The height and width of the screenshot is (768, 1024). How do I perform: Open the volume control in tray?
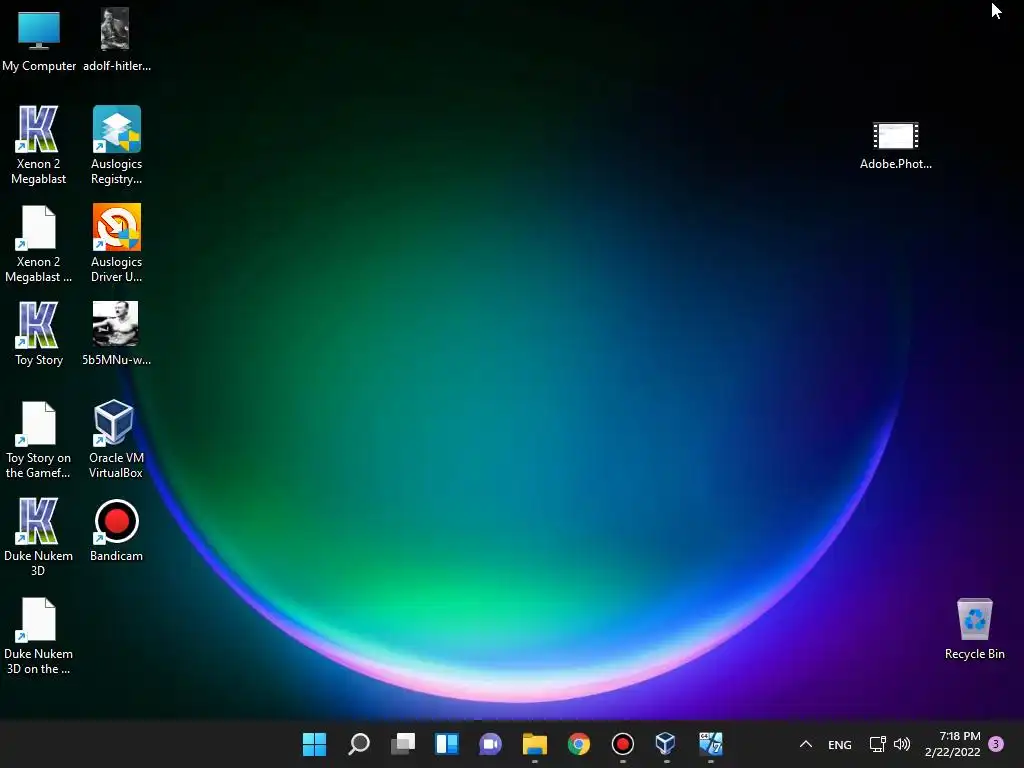pyautogui.click(x=902, y=744)
